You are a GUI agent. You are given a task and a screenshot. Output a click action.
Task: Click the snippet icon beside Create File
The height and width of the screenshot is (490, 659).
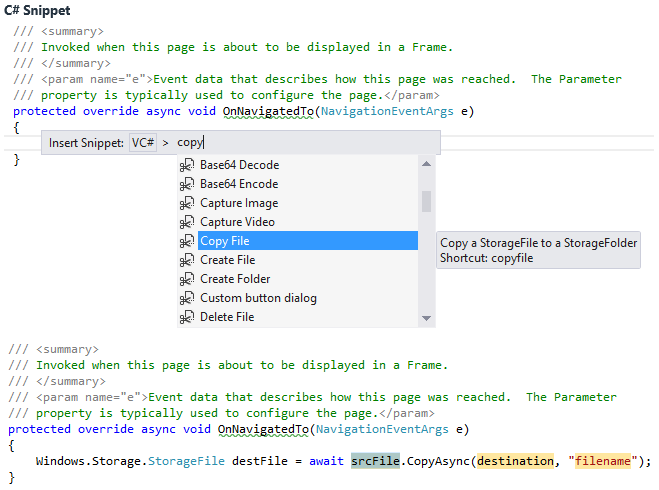pyautogui.click(x=186, y=260)
